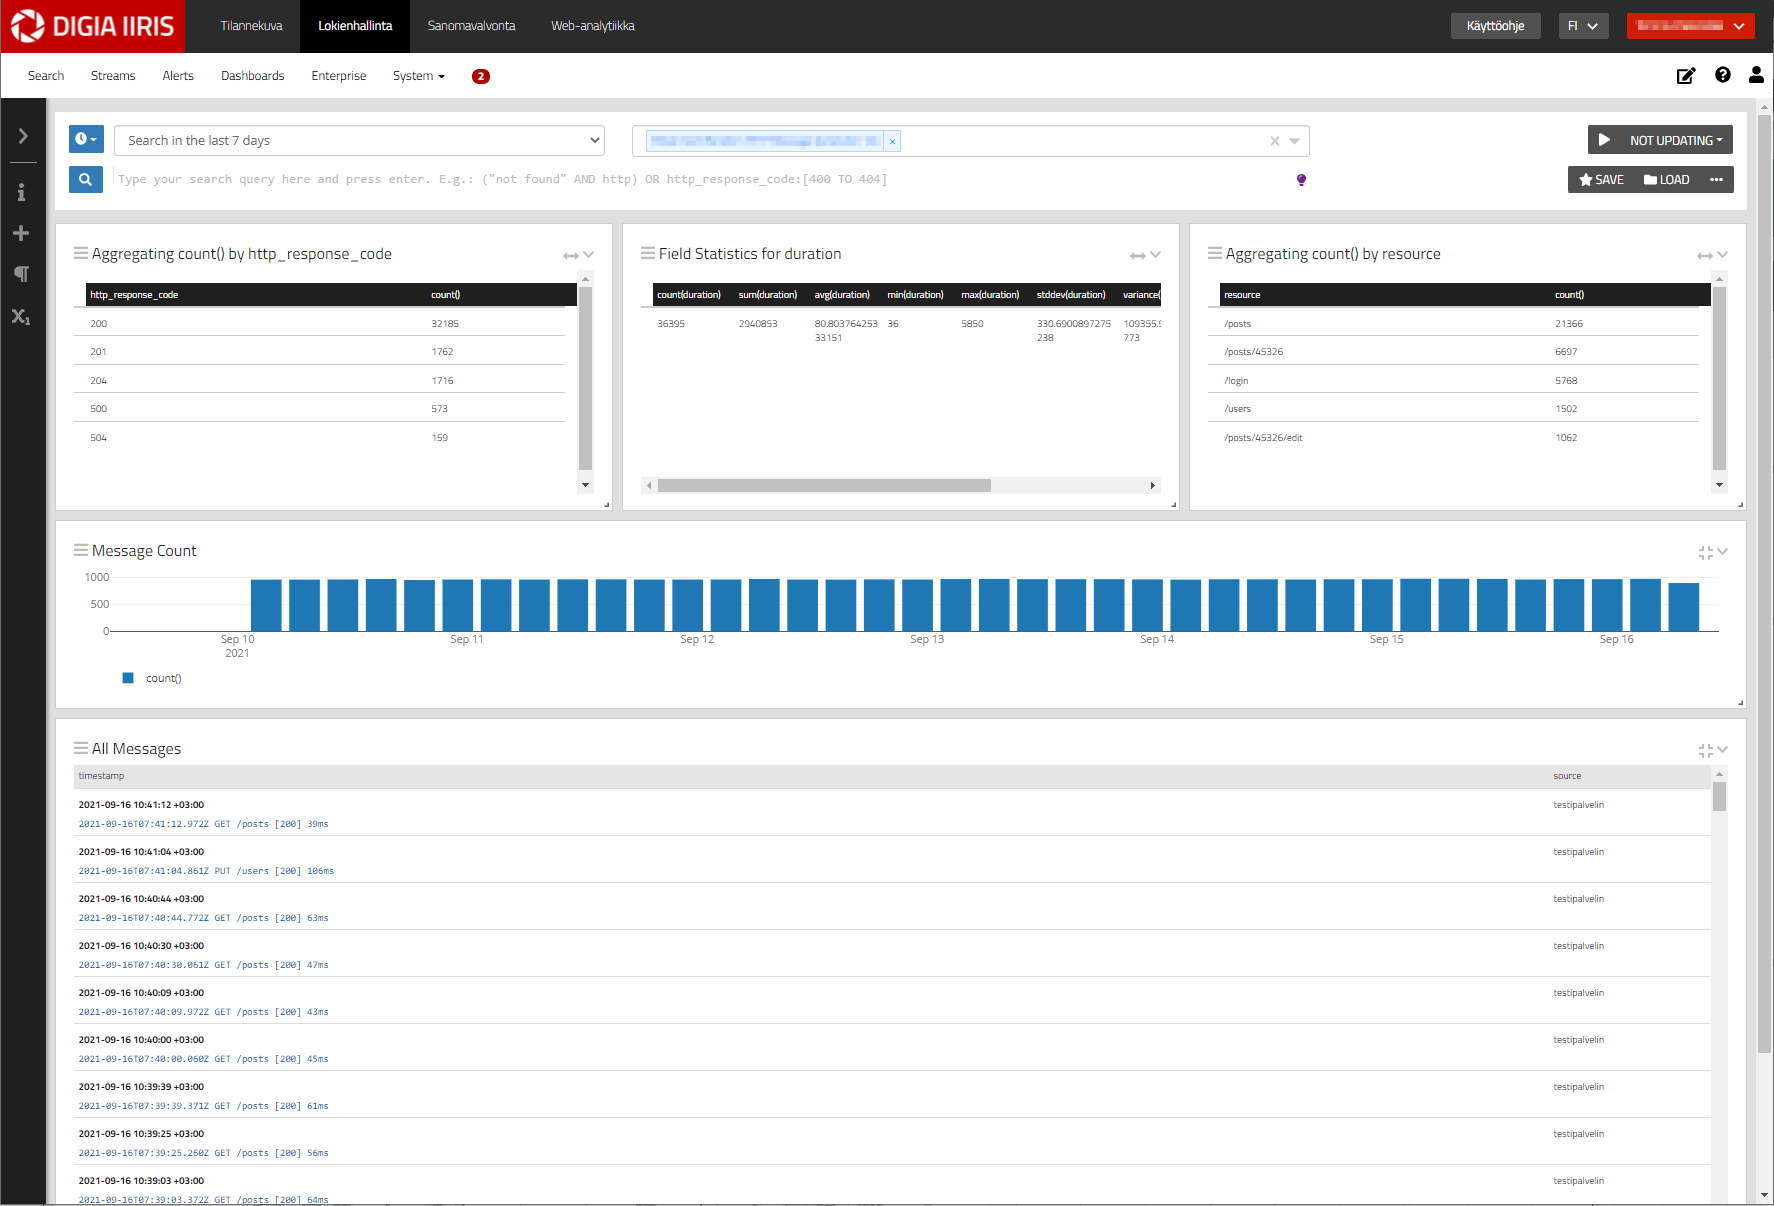Open resource aggregation widget chevron menu
The image size is (1774, 1206).
tap(1722, 255)
